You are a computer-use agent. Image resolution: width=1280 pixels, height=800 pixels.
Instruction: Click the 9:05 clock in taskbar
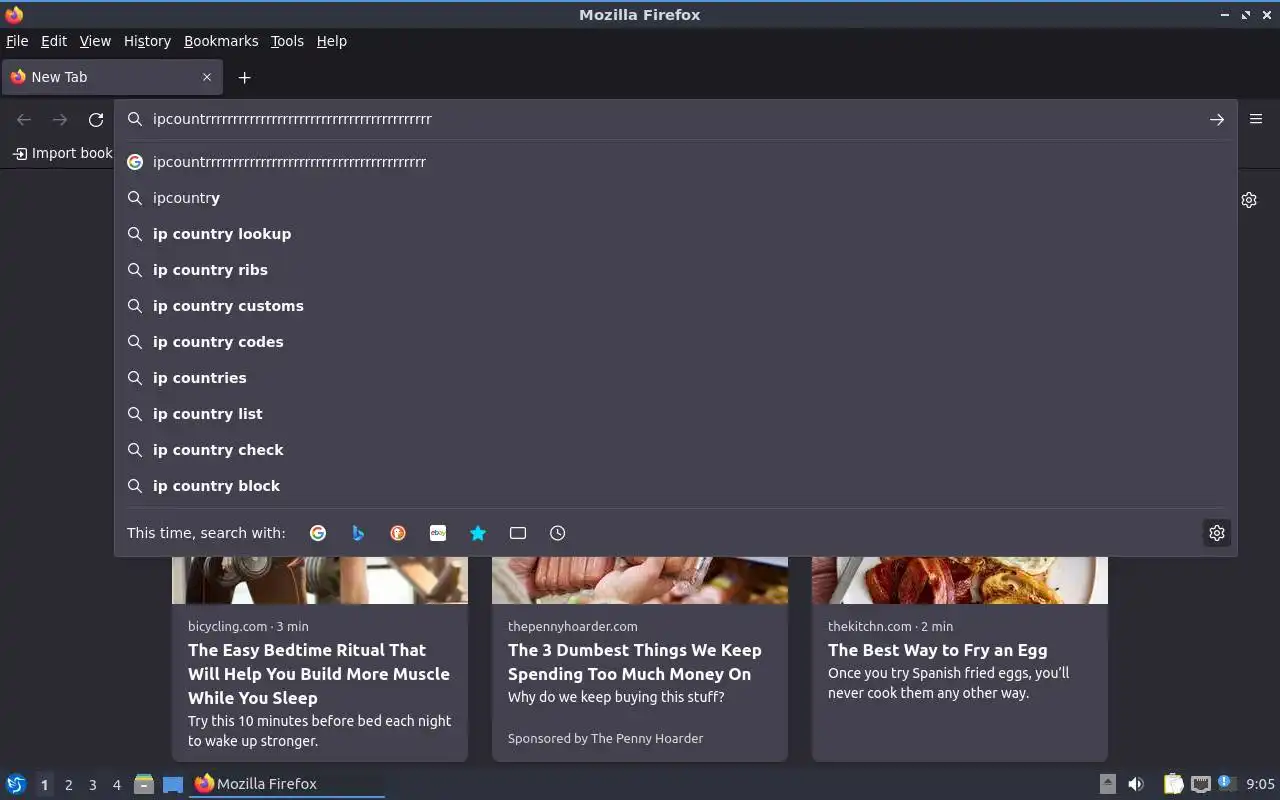click(x=1260, y=784)
